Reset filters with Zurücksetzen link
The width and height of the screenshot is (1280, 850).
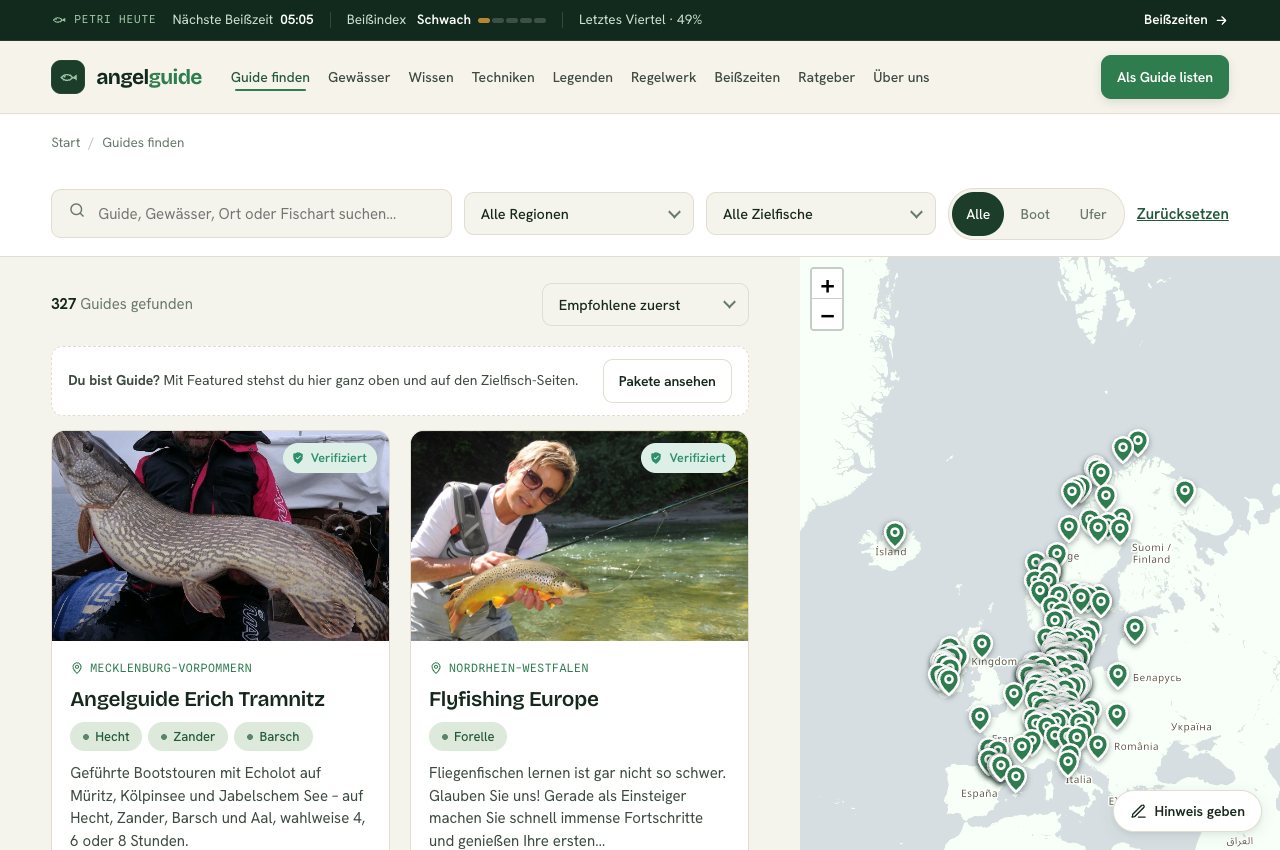[1183, 214]
